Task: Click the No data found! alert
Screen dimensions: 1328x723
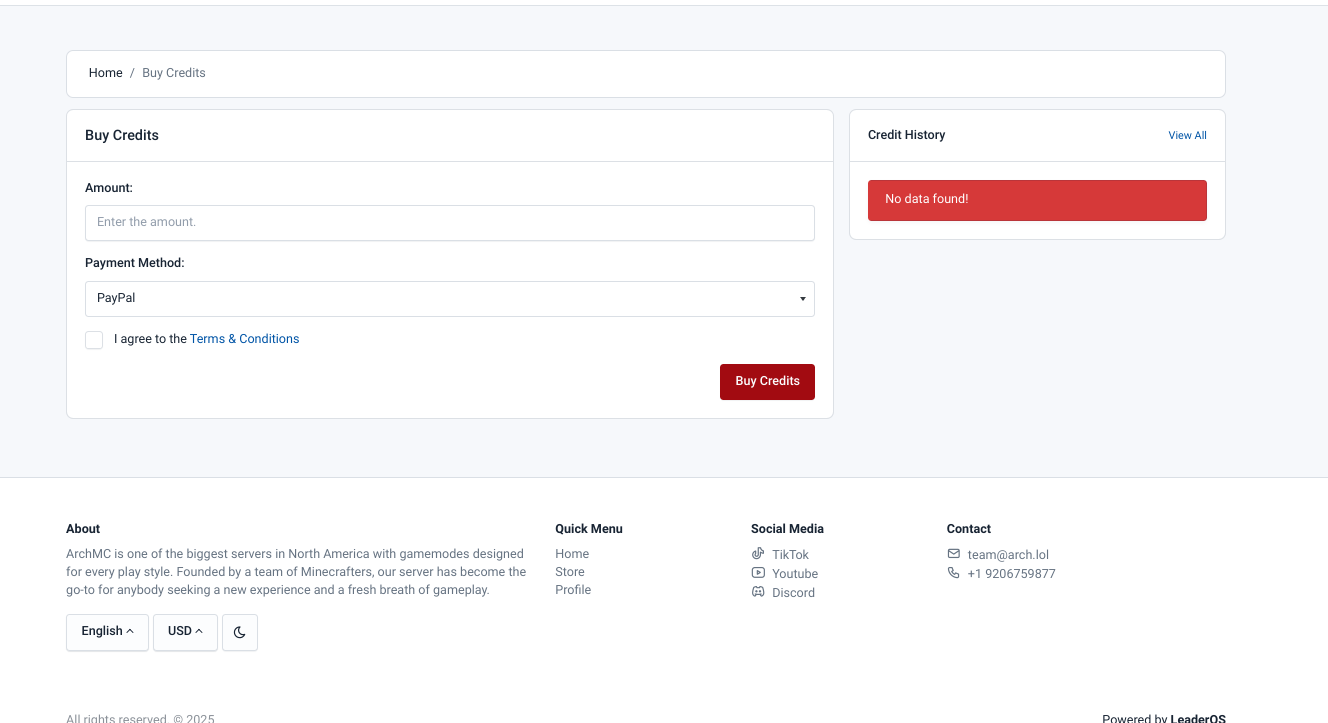Action: 1037,200
